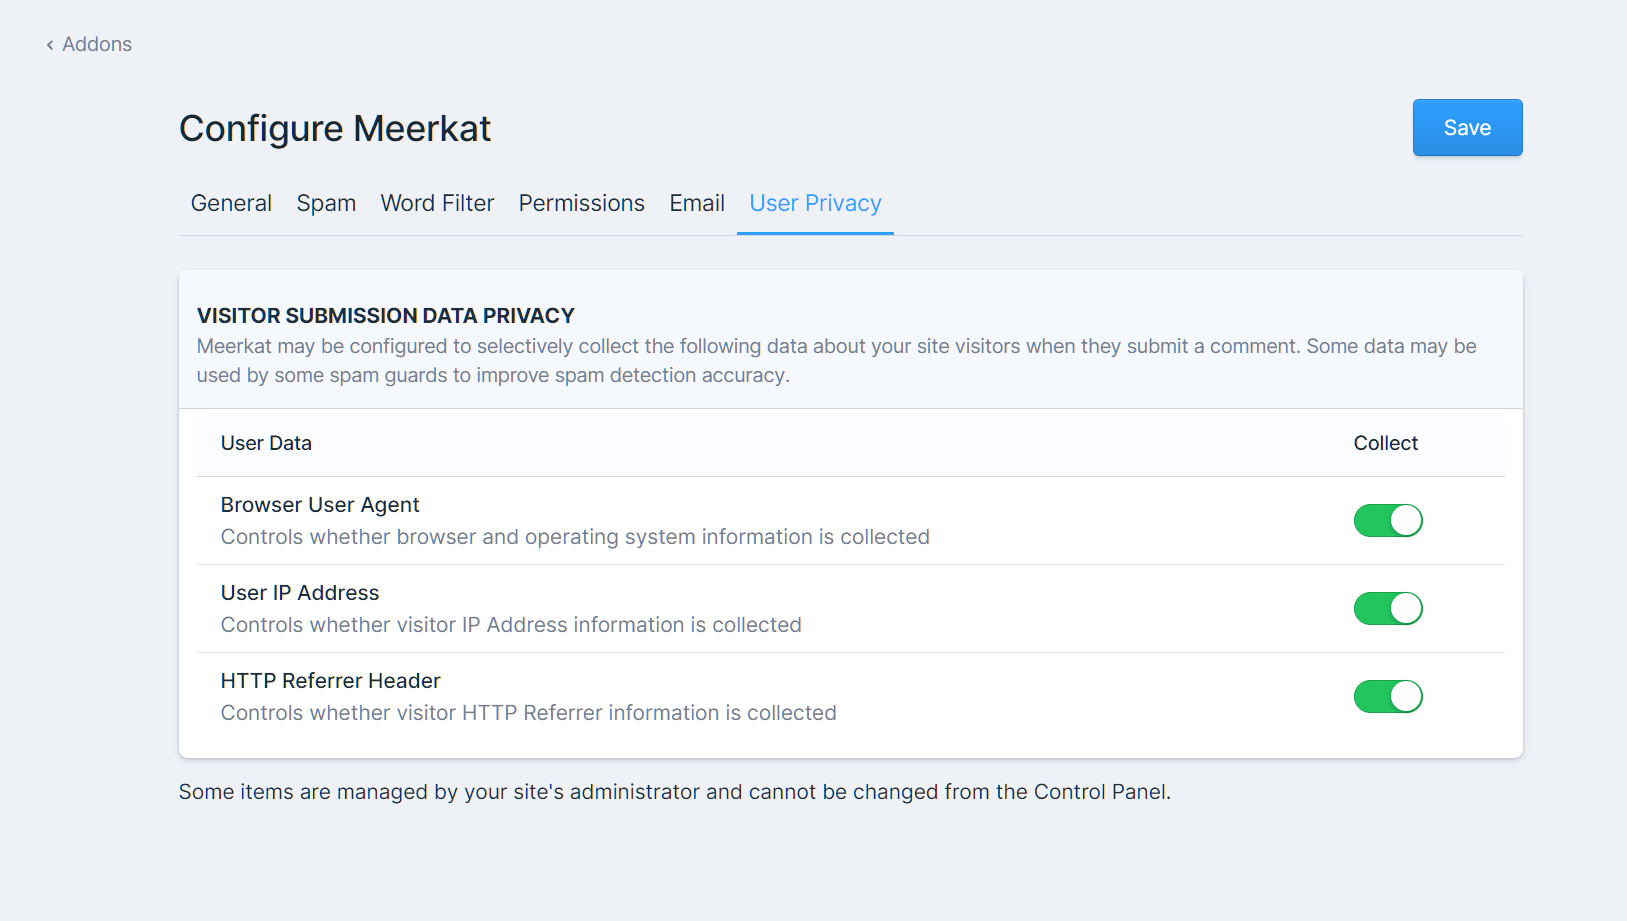Click the Collect column header

1385,443
